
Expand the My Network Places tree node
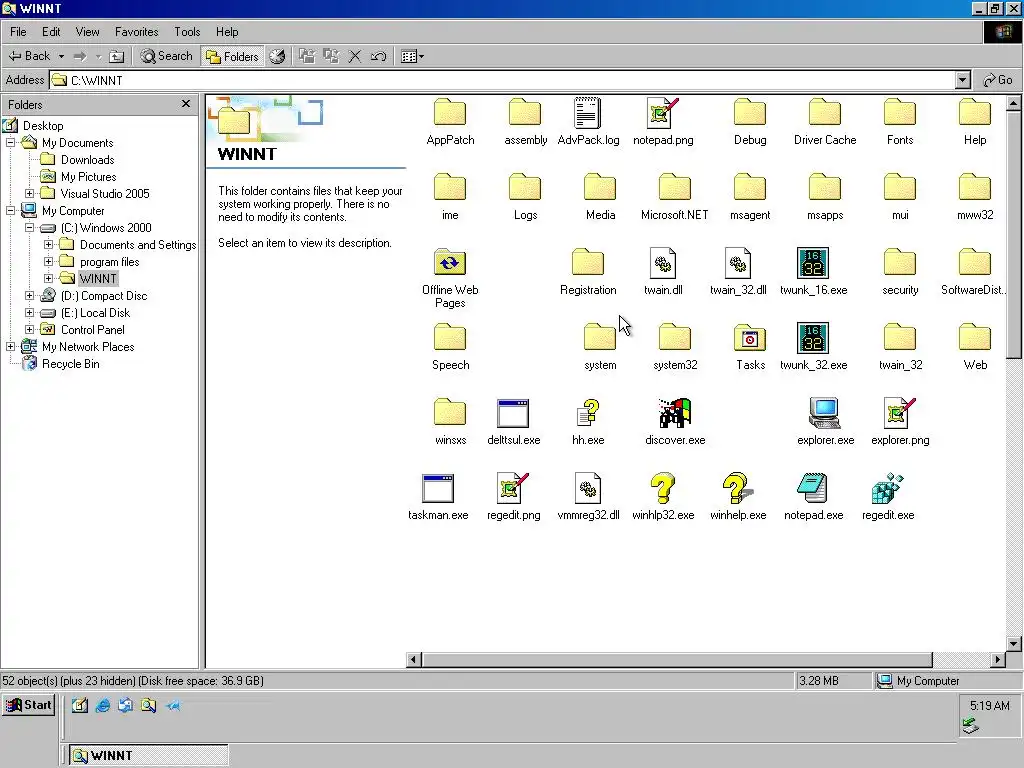pyautogui.click(x=10, y=346)
